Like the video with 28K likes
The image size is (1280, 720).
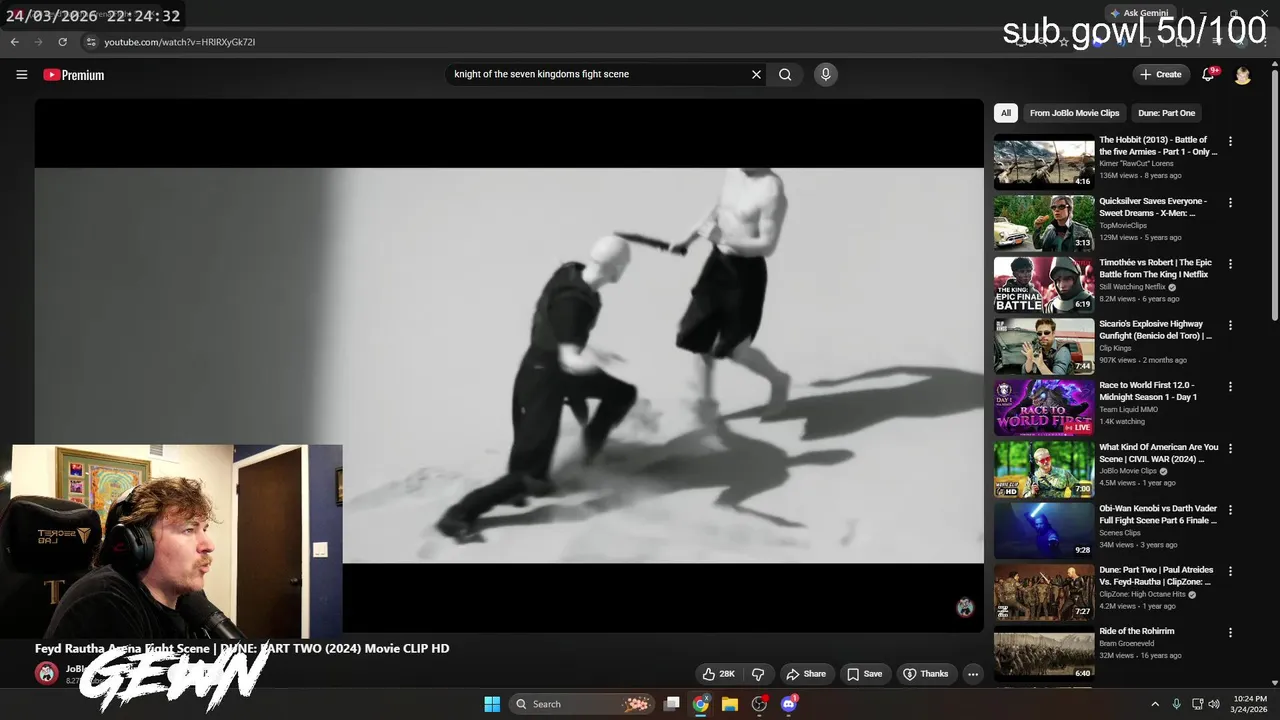pyautogui.click(x=718, y=674)
